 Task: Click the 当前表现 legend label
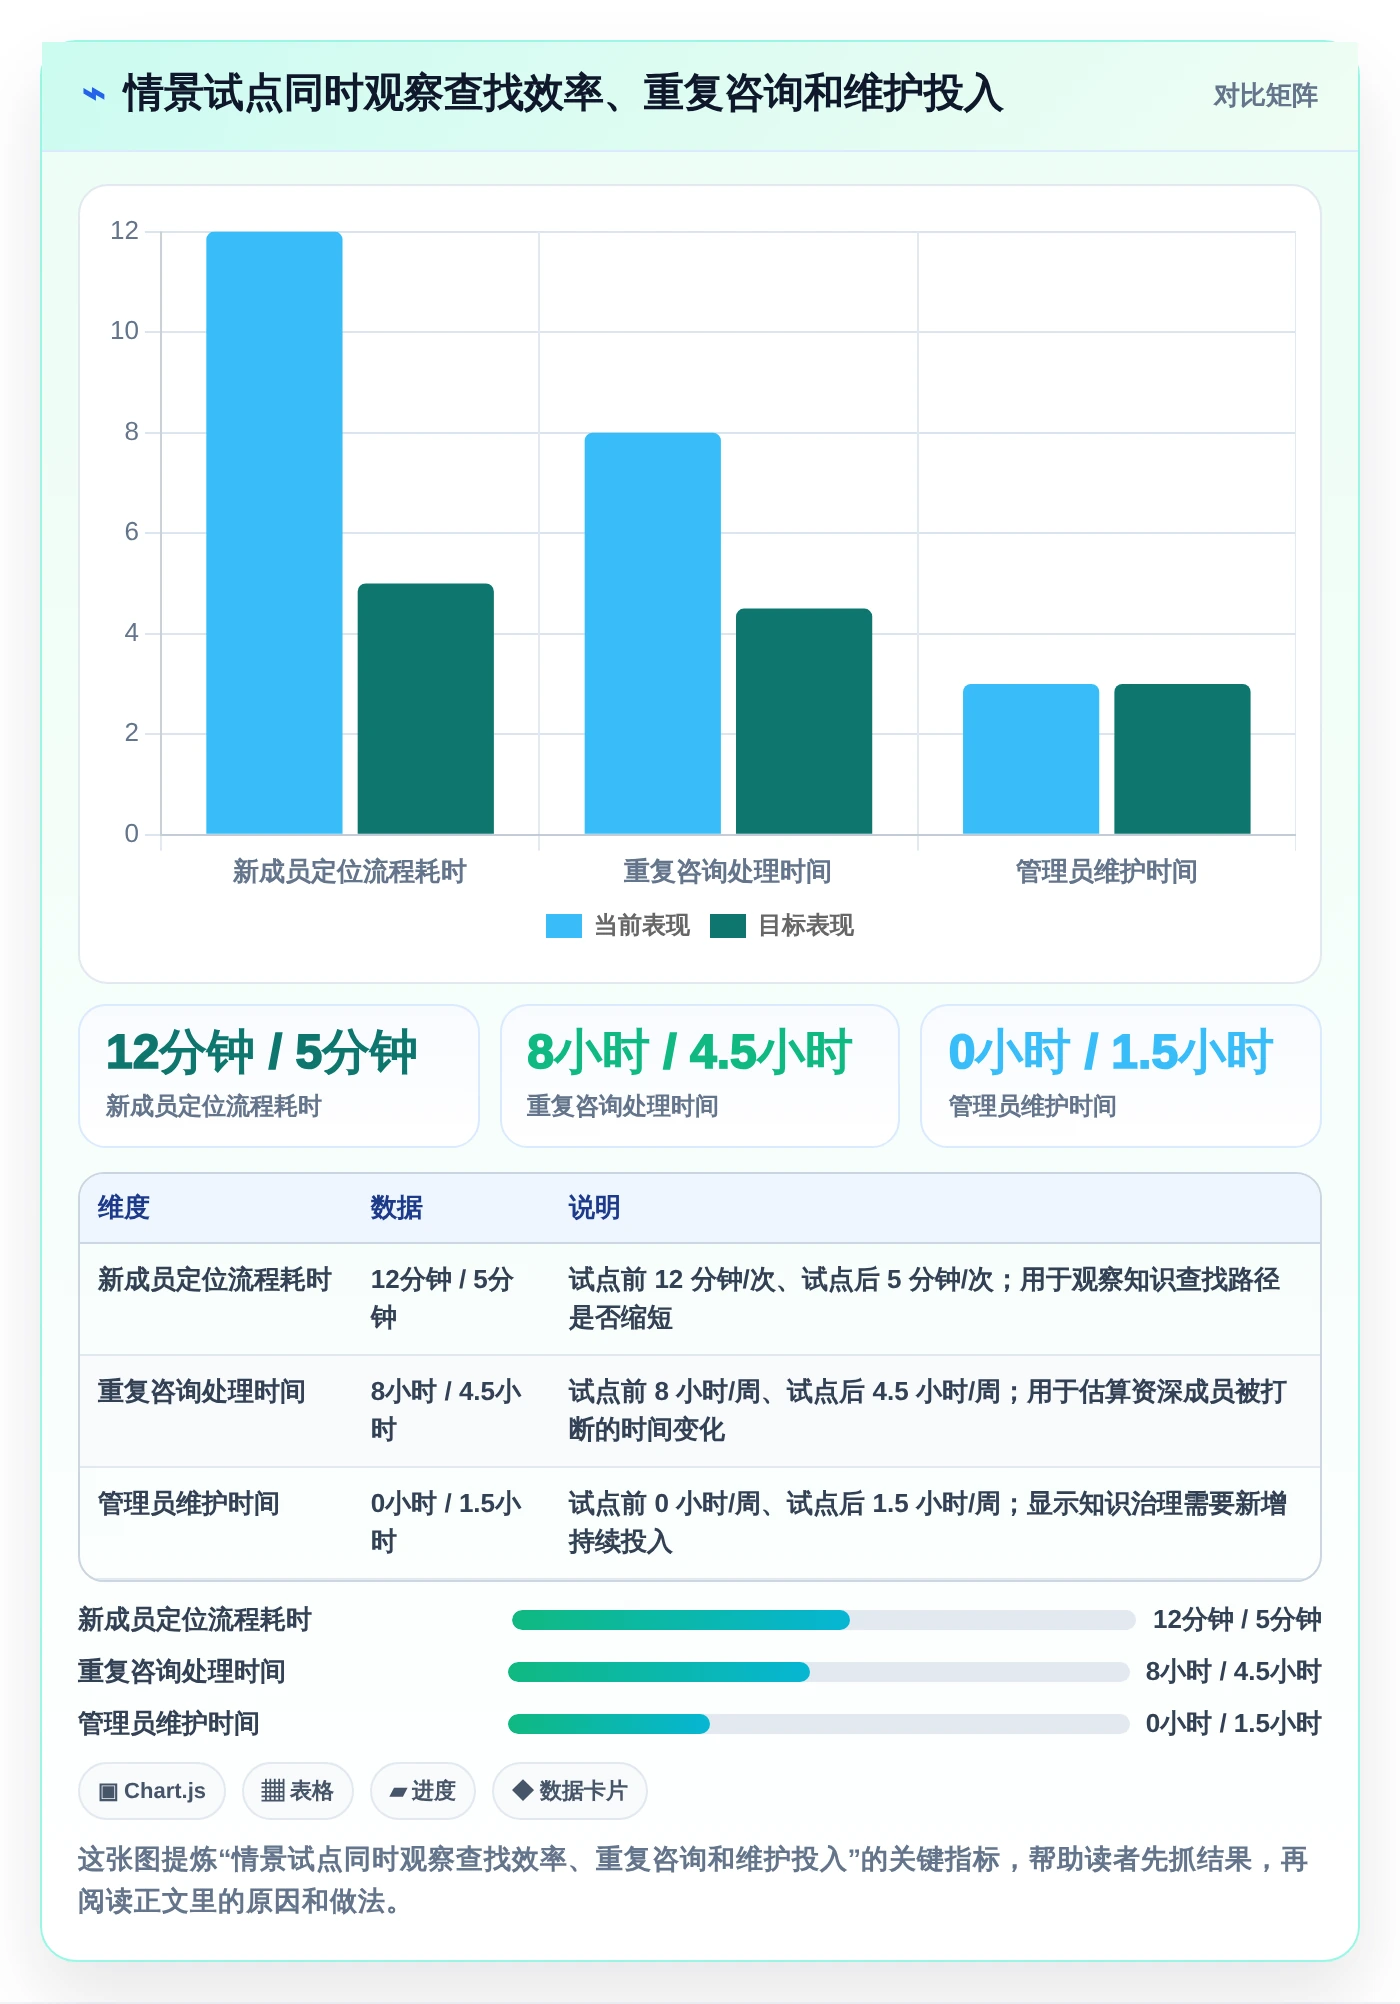641,926
